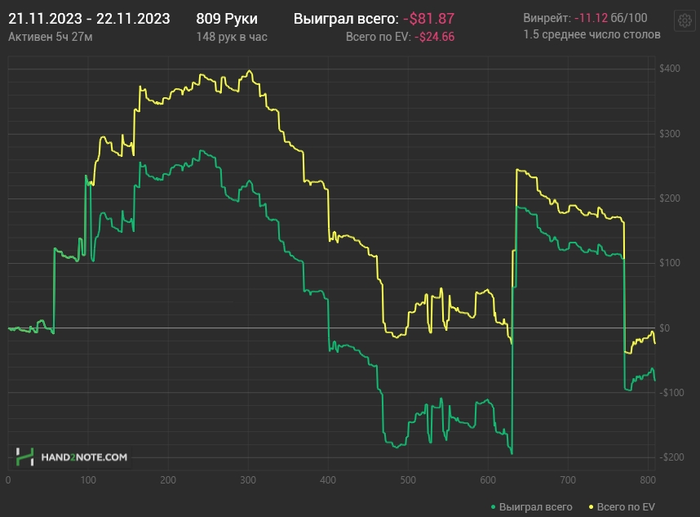Viewport: 700px width, 517px height.
Task: Click "1.5 среднее число столов" stat
Action: coord(592,36)
